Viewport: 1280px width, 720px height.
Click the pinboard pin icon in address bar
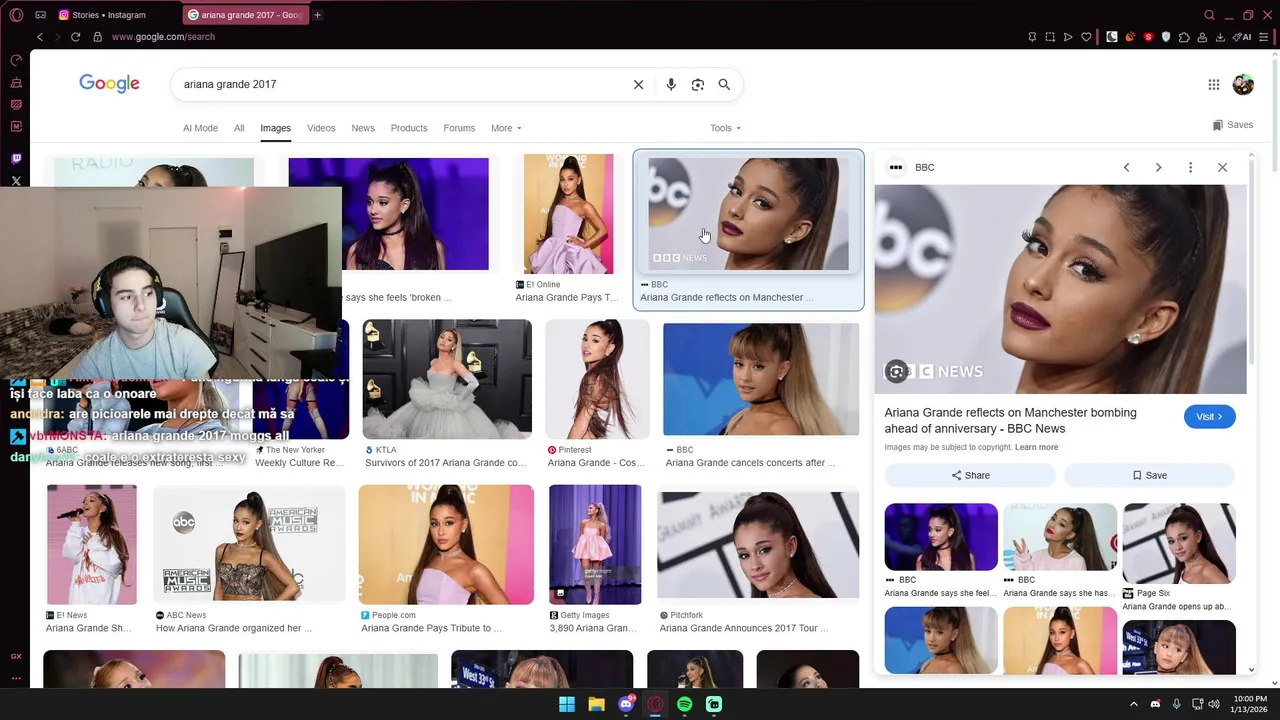point(1032,37)
